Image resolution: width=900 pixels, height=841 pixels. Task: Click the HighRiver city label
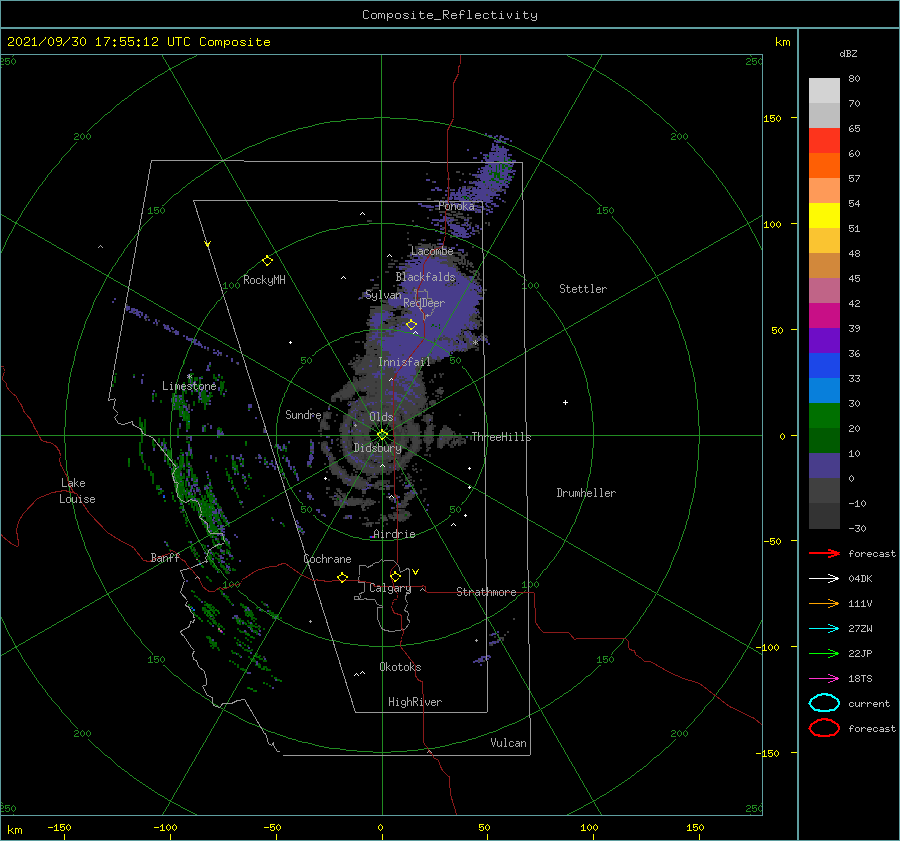415,702
